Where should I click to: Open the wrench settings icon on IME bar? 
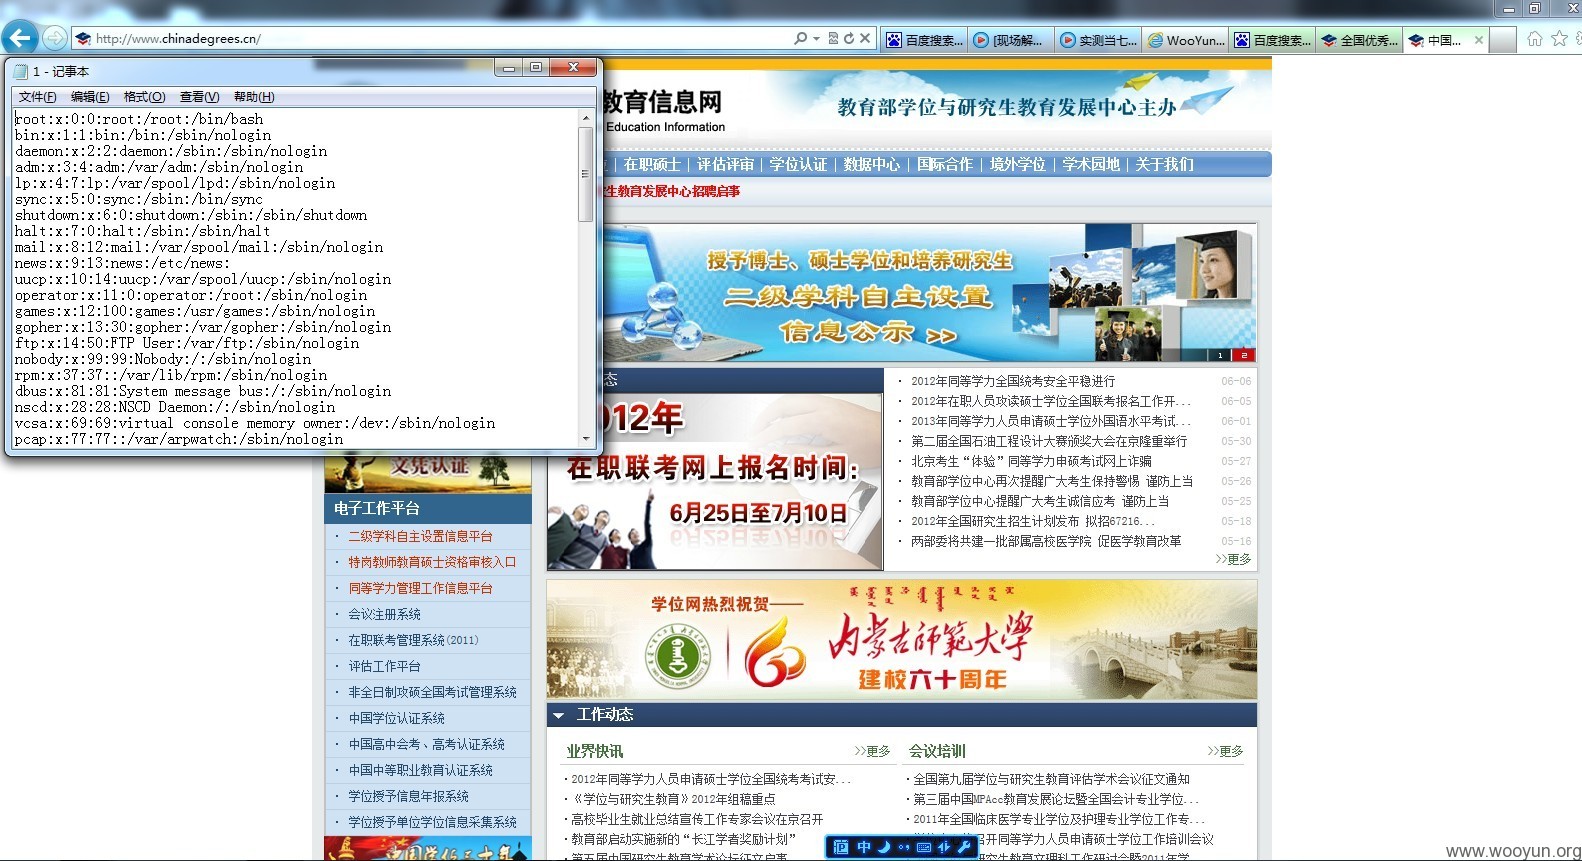point(964,847)
